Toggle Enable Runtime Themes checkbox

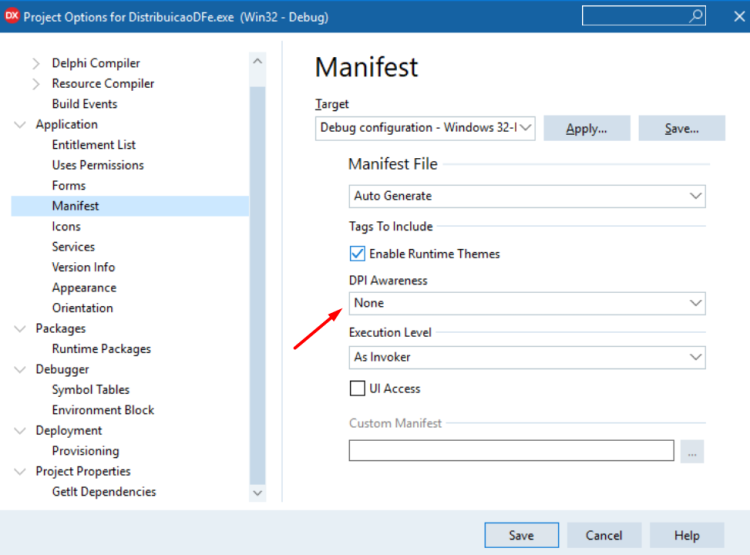[x=357, y=254]
